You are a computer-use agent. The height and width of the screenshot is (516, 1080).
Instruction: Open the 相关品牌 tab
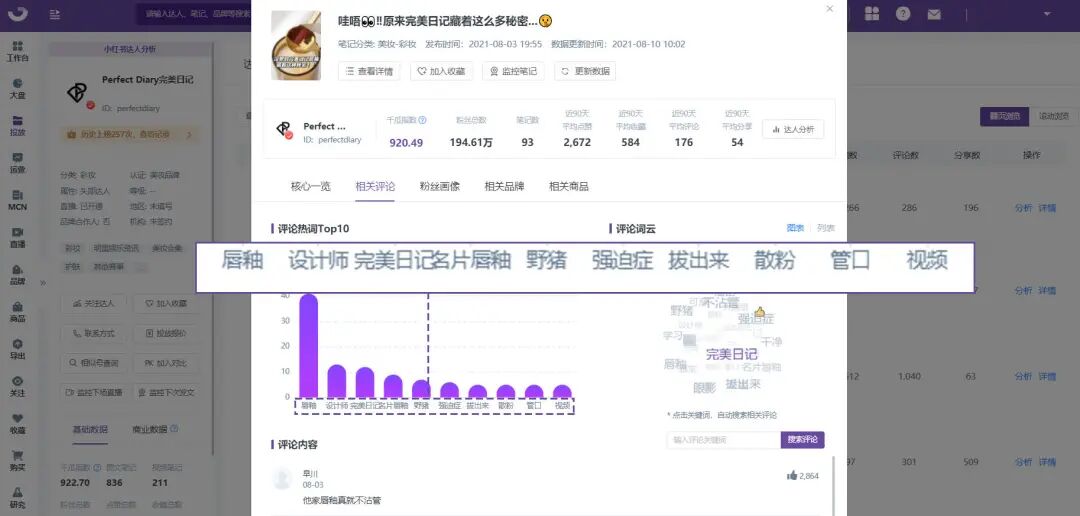pos(504,186)
